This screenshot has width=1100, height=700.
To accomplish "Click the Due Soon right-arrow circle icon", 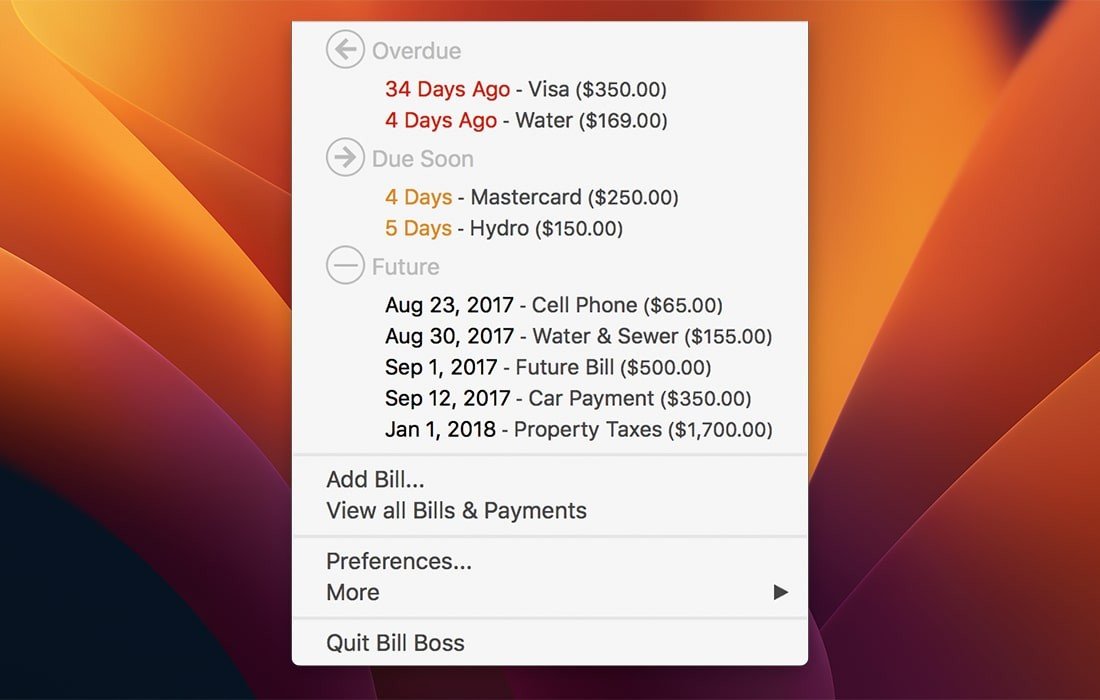I will pyautogui.click(x=345, y=158).
